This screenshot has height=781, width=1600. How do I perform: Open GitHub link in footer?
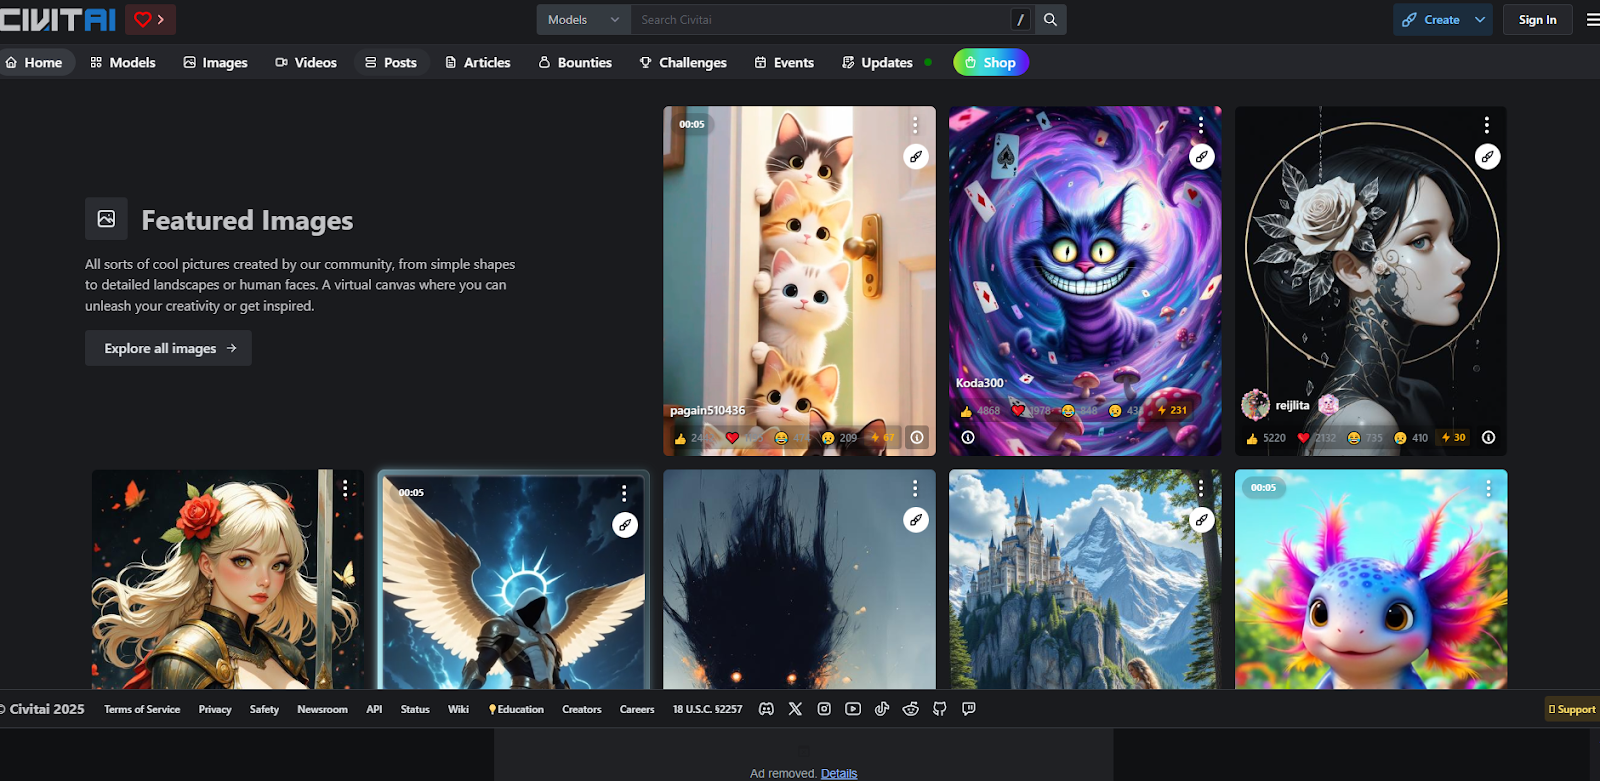939,709
